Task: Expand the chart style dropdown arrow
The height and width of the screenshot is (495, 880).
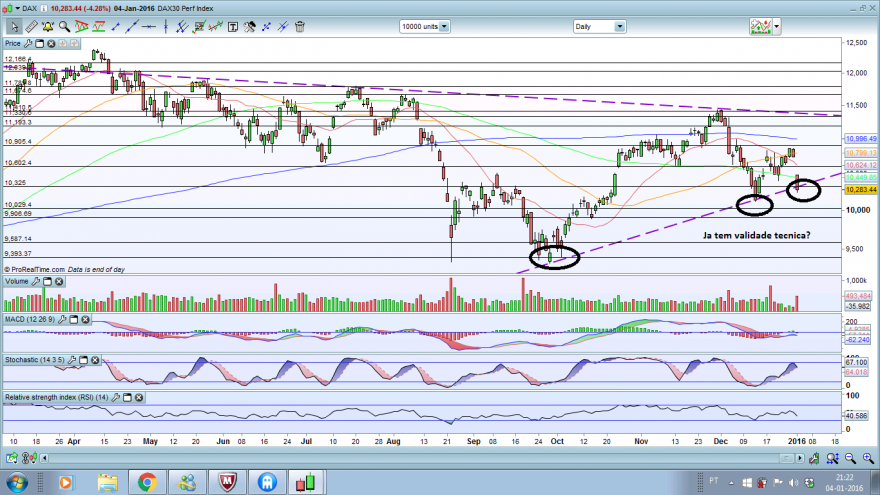Action: click(777, 26)
